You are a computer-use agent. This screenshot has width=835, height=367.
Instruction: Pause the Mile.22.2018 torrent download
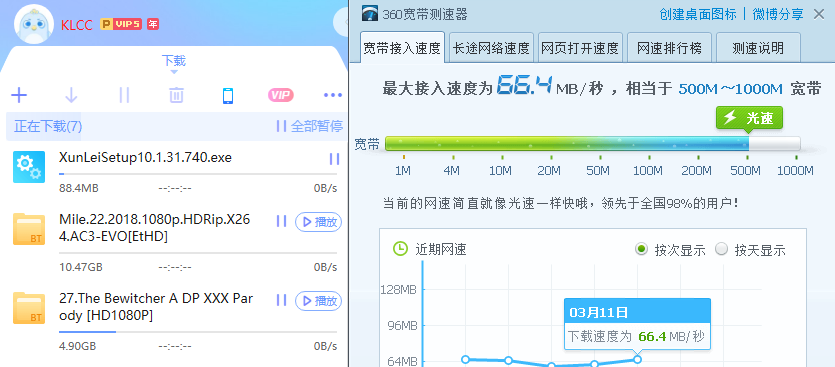(x=282, y=221)
